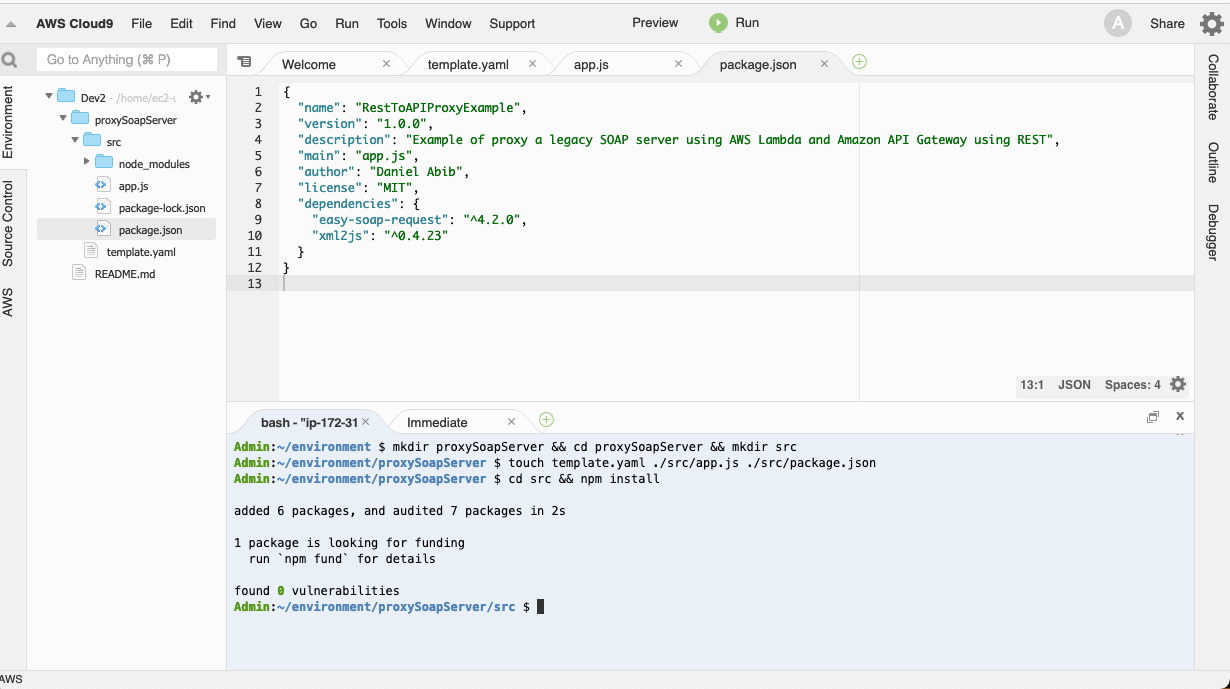The image size is (1230, 689).
Task: Open app.js in the file tree
Action: (133, 186)
